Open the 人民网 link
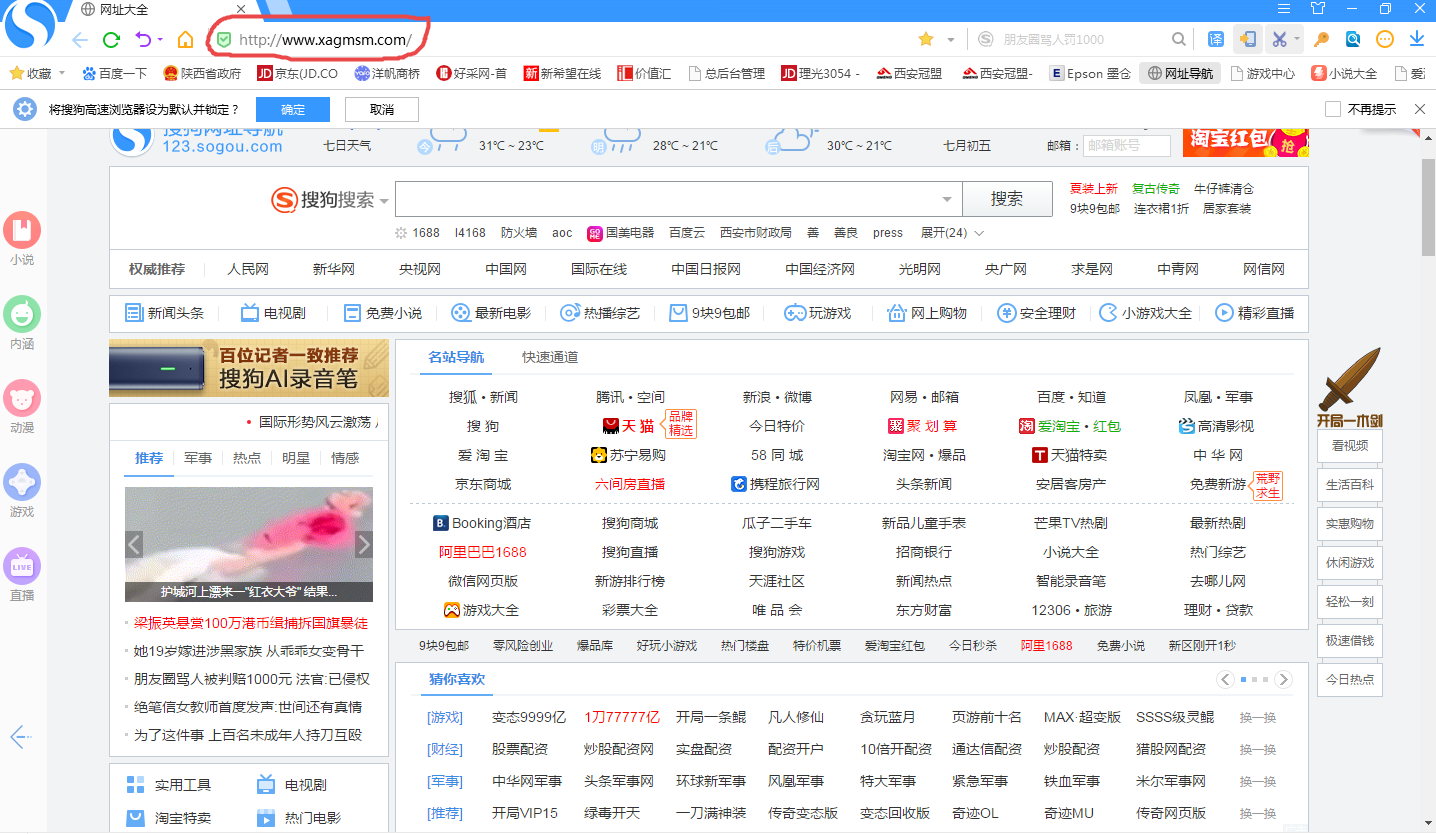The width and height of the screenshot is (1436, 834). 248,269
